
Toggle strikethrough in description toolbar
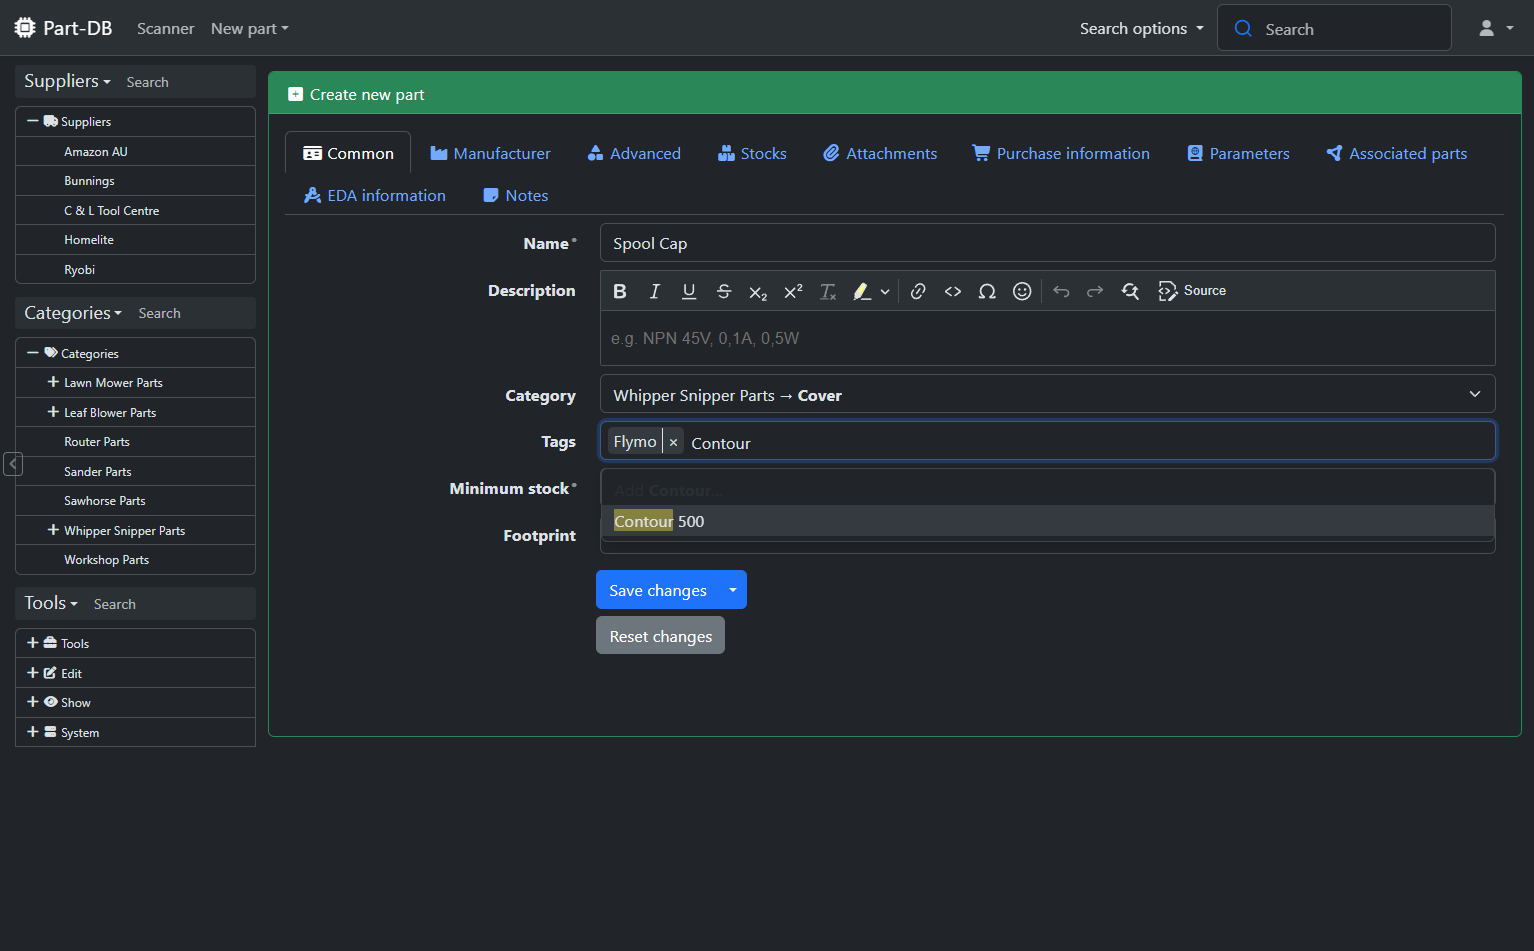[x=724, y=291]
